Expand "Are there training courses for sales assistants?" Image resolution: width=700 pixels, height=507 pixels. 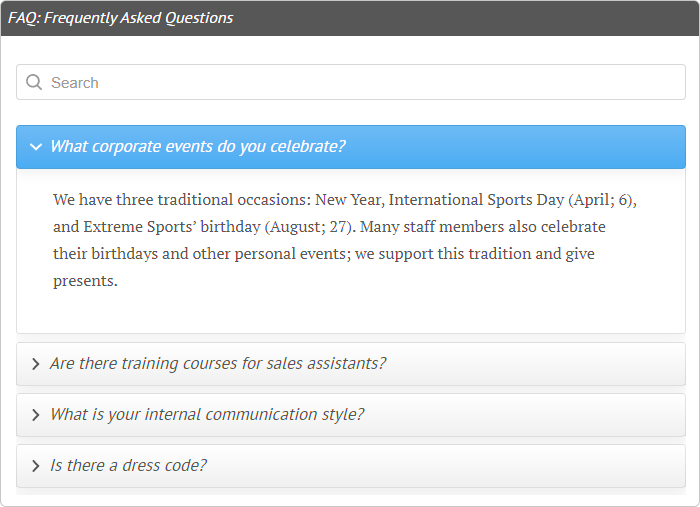coord(218,364)
